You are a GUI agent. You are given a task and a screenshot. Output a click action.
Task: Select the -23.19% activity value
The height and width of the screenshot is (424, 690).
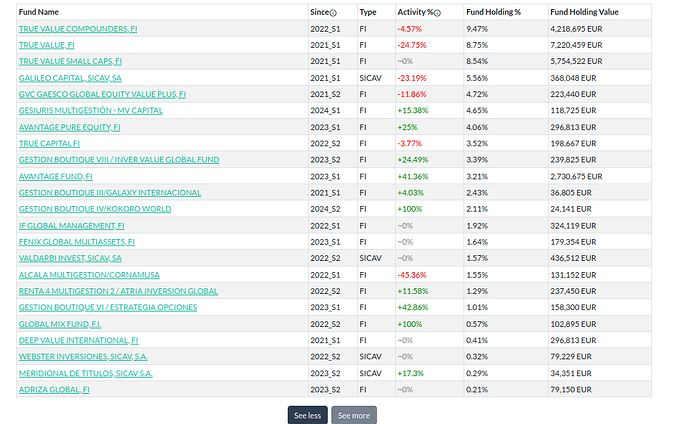tap(412, 78)
